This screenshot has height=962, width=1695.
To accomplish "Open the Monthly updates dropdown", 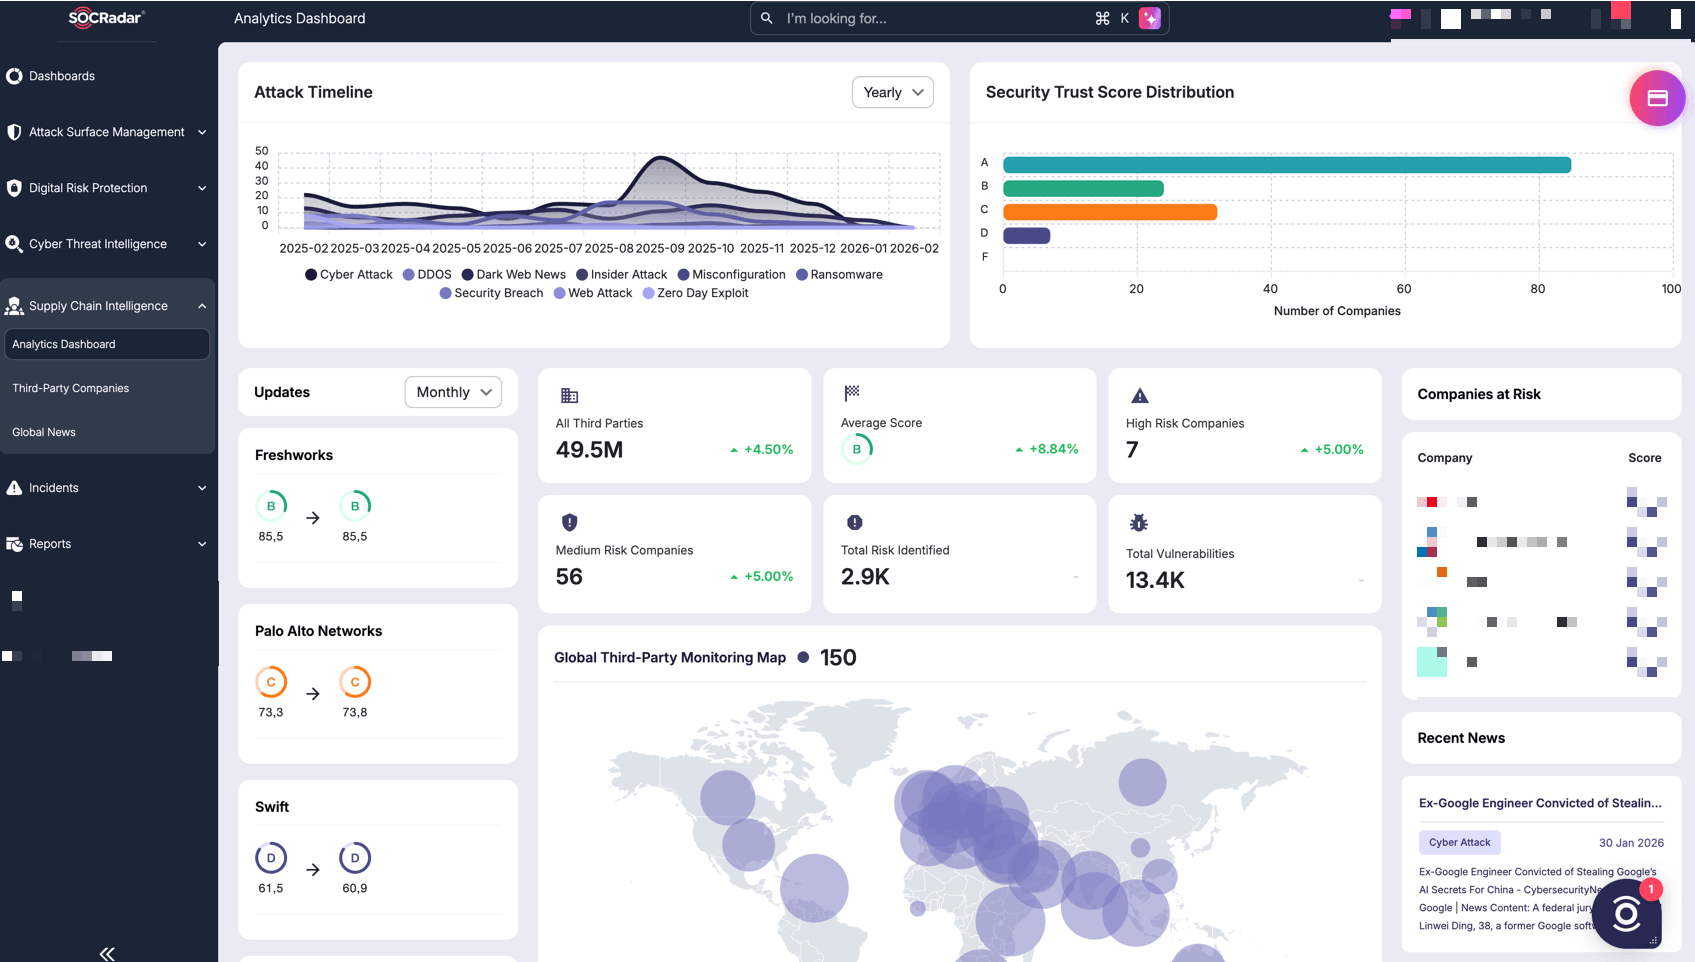I will 453,392.
